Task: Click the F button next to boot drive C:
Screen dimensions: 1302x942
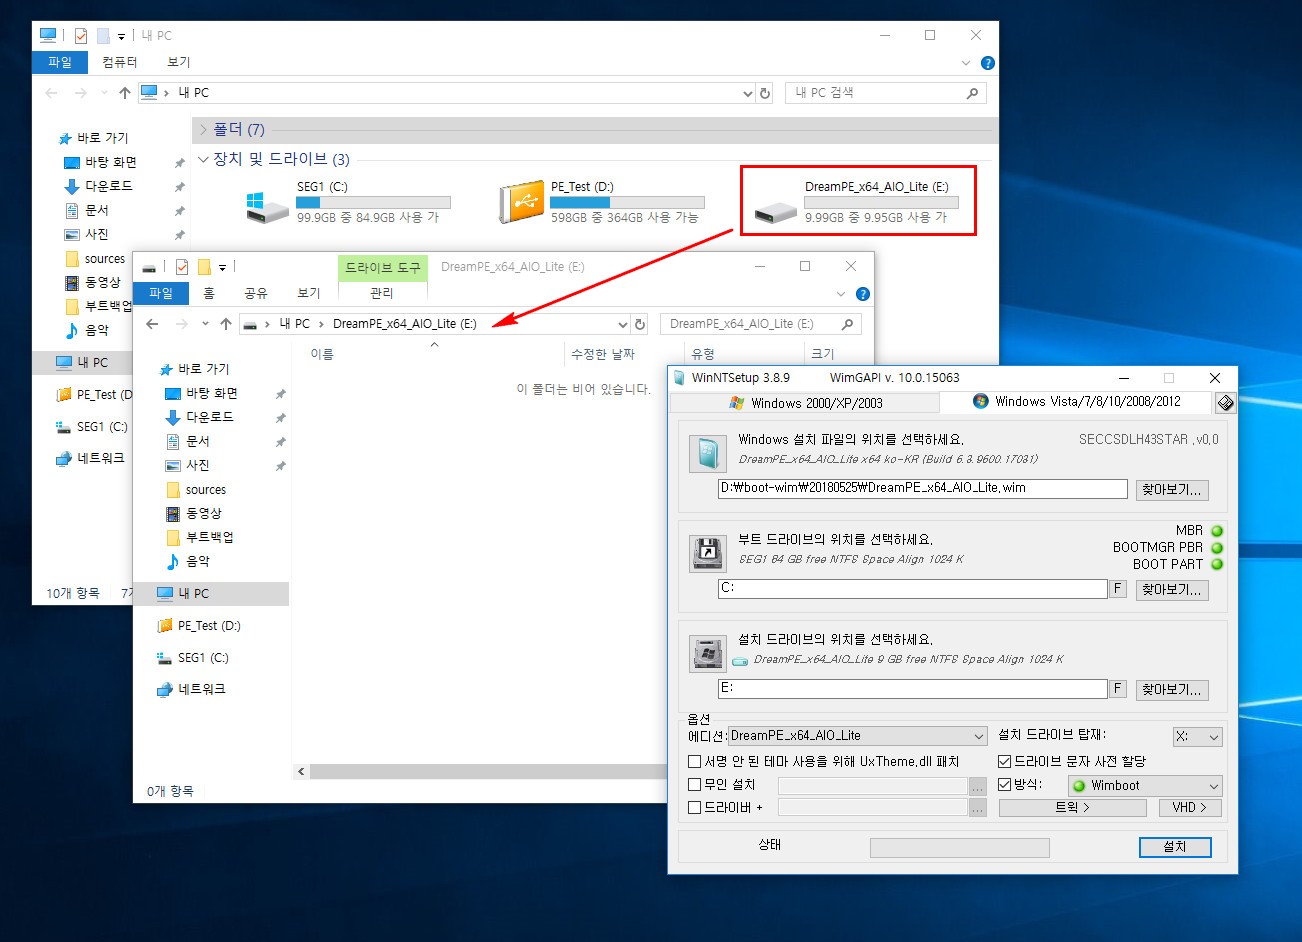Action: [1118, 588]
